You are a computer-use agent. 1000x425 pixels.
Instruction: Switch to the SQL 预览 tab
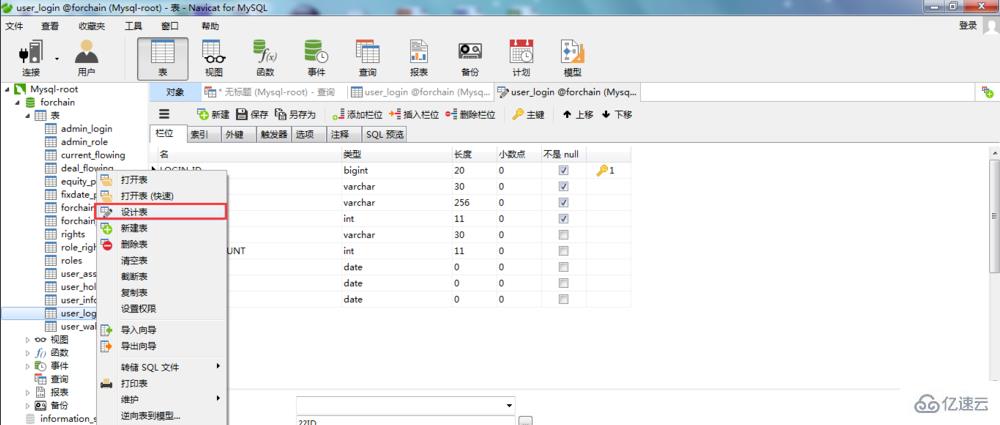[385, 135]
